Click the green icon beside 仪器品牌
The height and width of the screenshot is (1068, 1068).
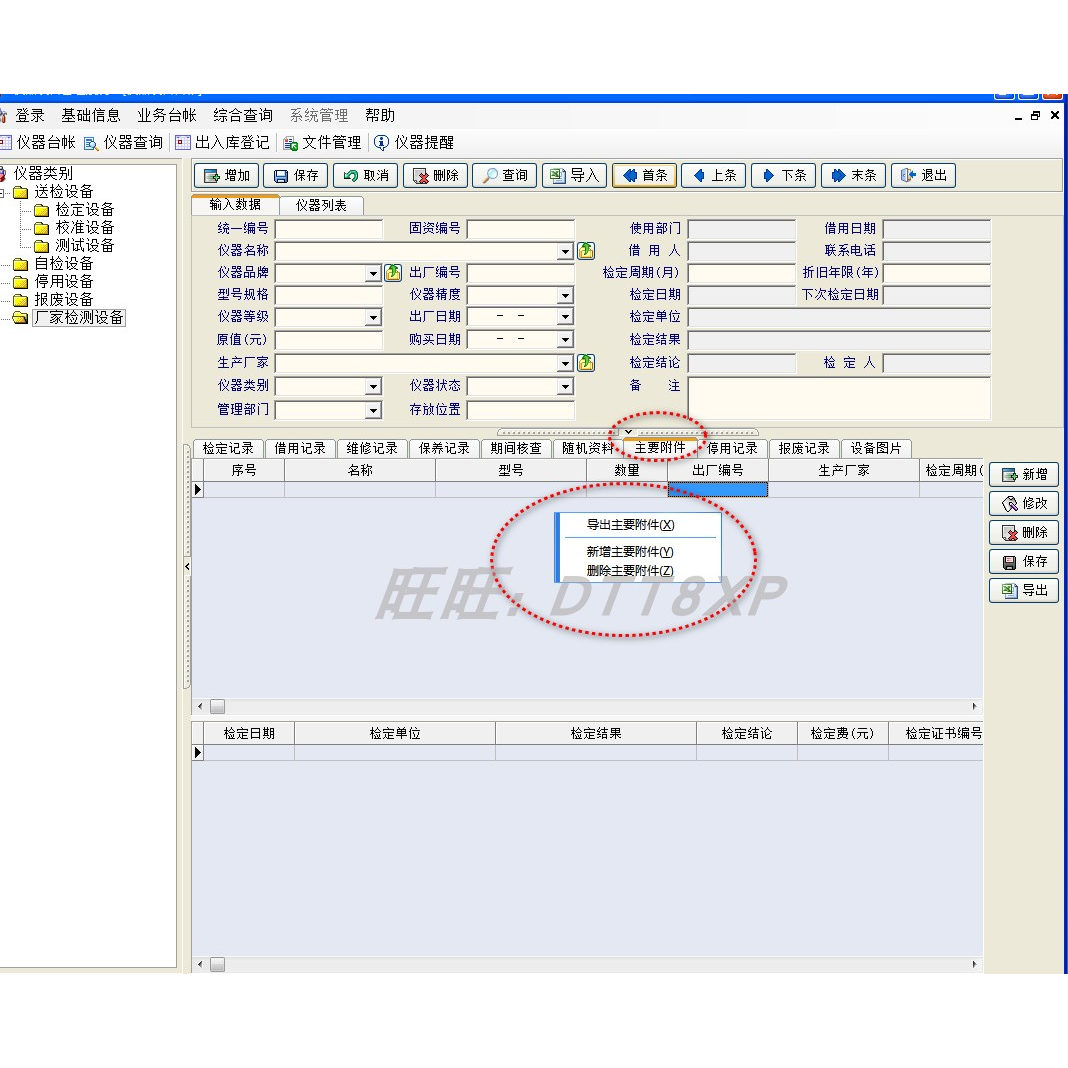click(393, 273)
